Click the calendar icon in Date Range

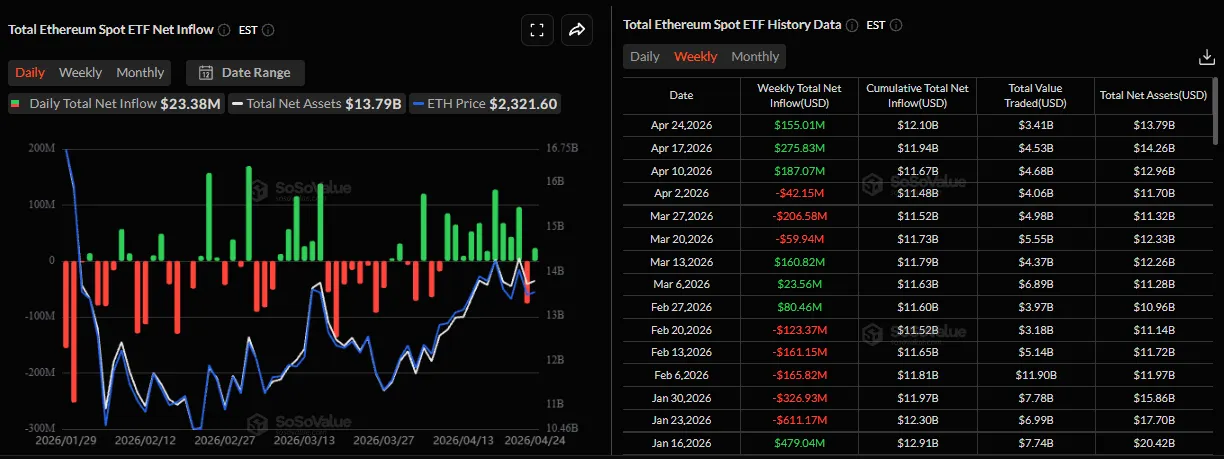click(x=206, y=72)
